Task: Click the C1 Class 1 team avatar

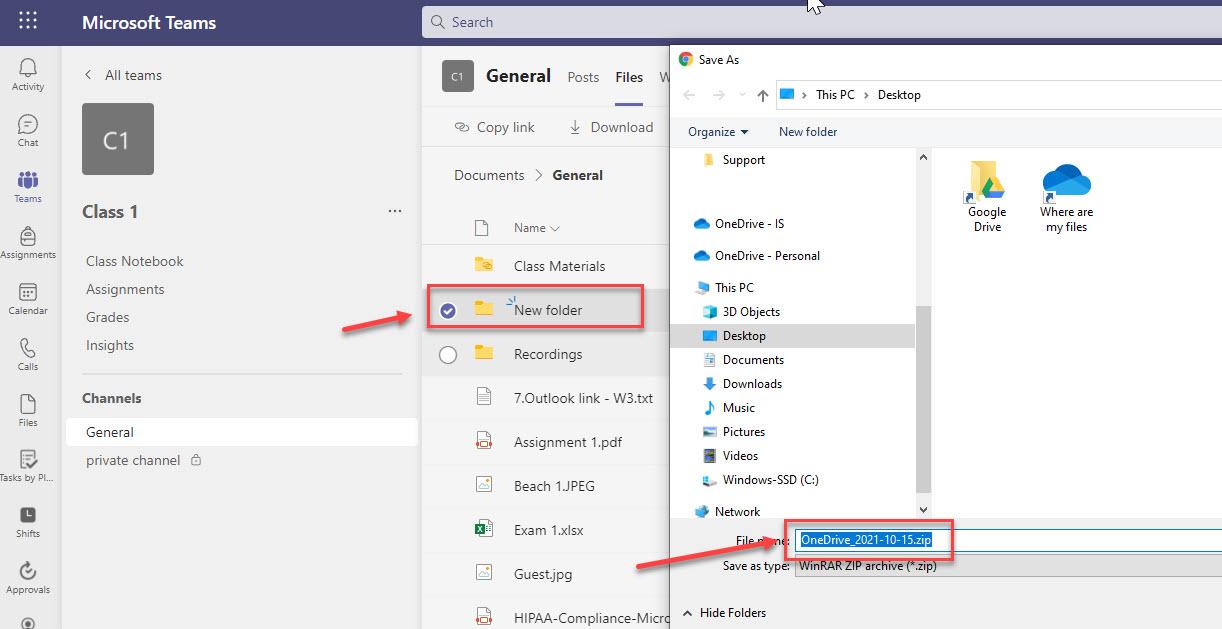Action: [118, 139]
